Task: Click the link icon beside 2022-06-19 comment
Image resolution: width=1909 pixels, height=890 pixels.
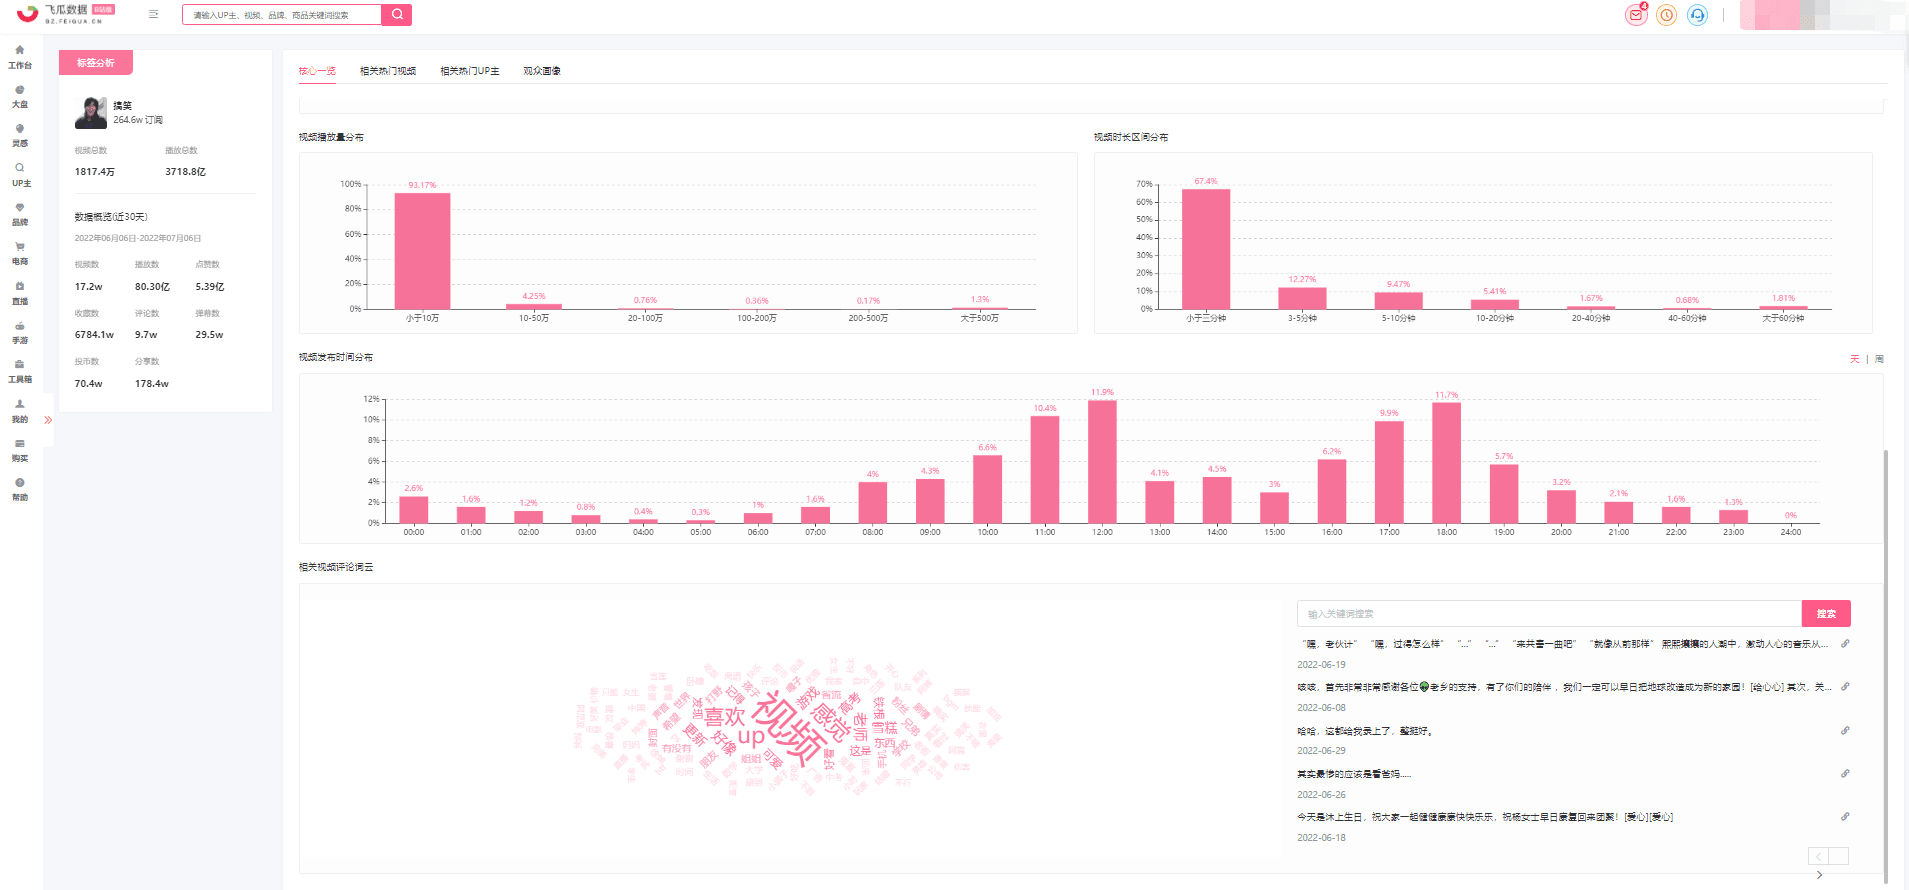Action: click(1845, 644)
